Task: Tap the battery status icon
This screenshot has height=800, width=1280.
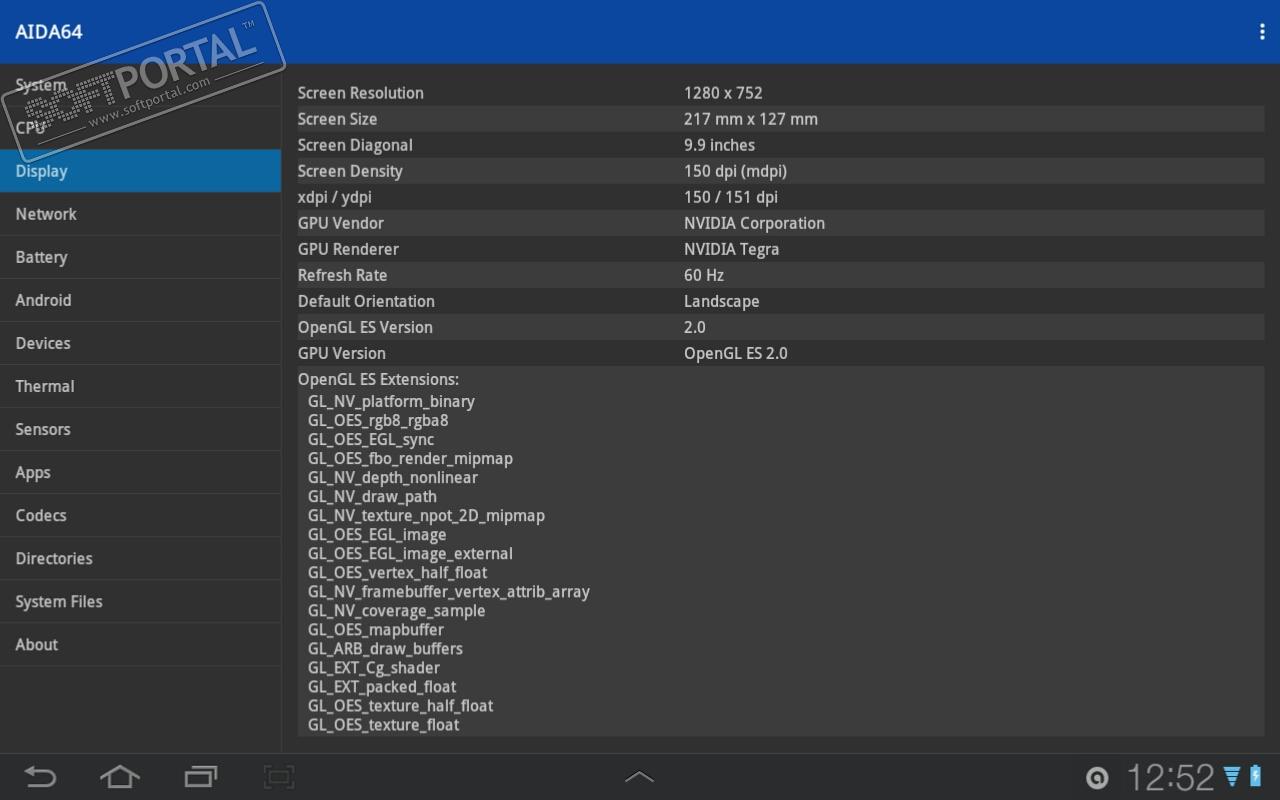Action: (1256, 777)
